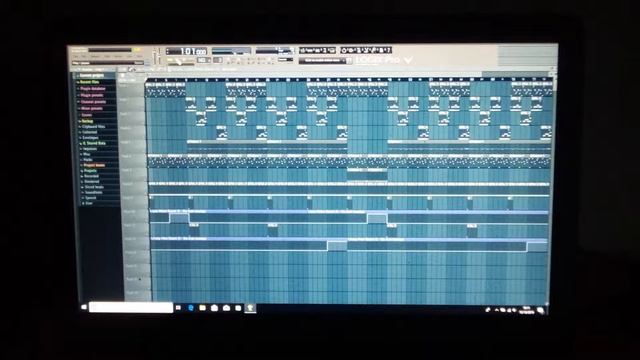Switch to FL Studio taskbar icon
The width and height of the screenshot is (640, 360).
[250, 309]
